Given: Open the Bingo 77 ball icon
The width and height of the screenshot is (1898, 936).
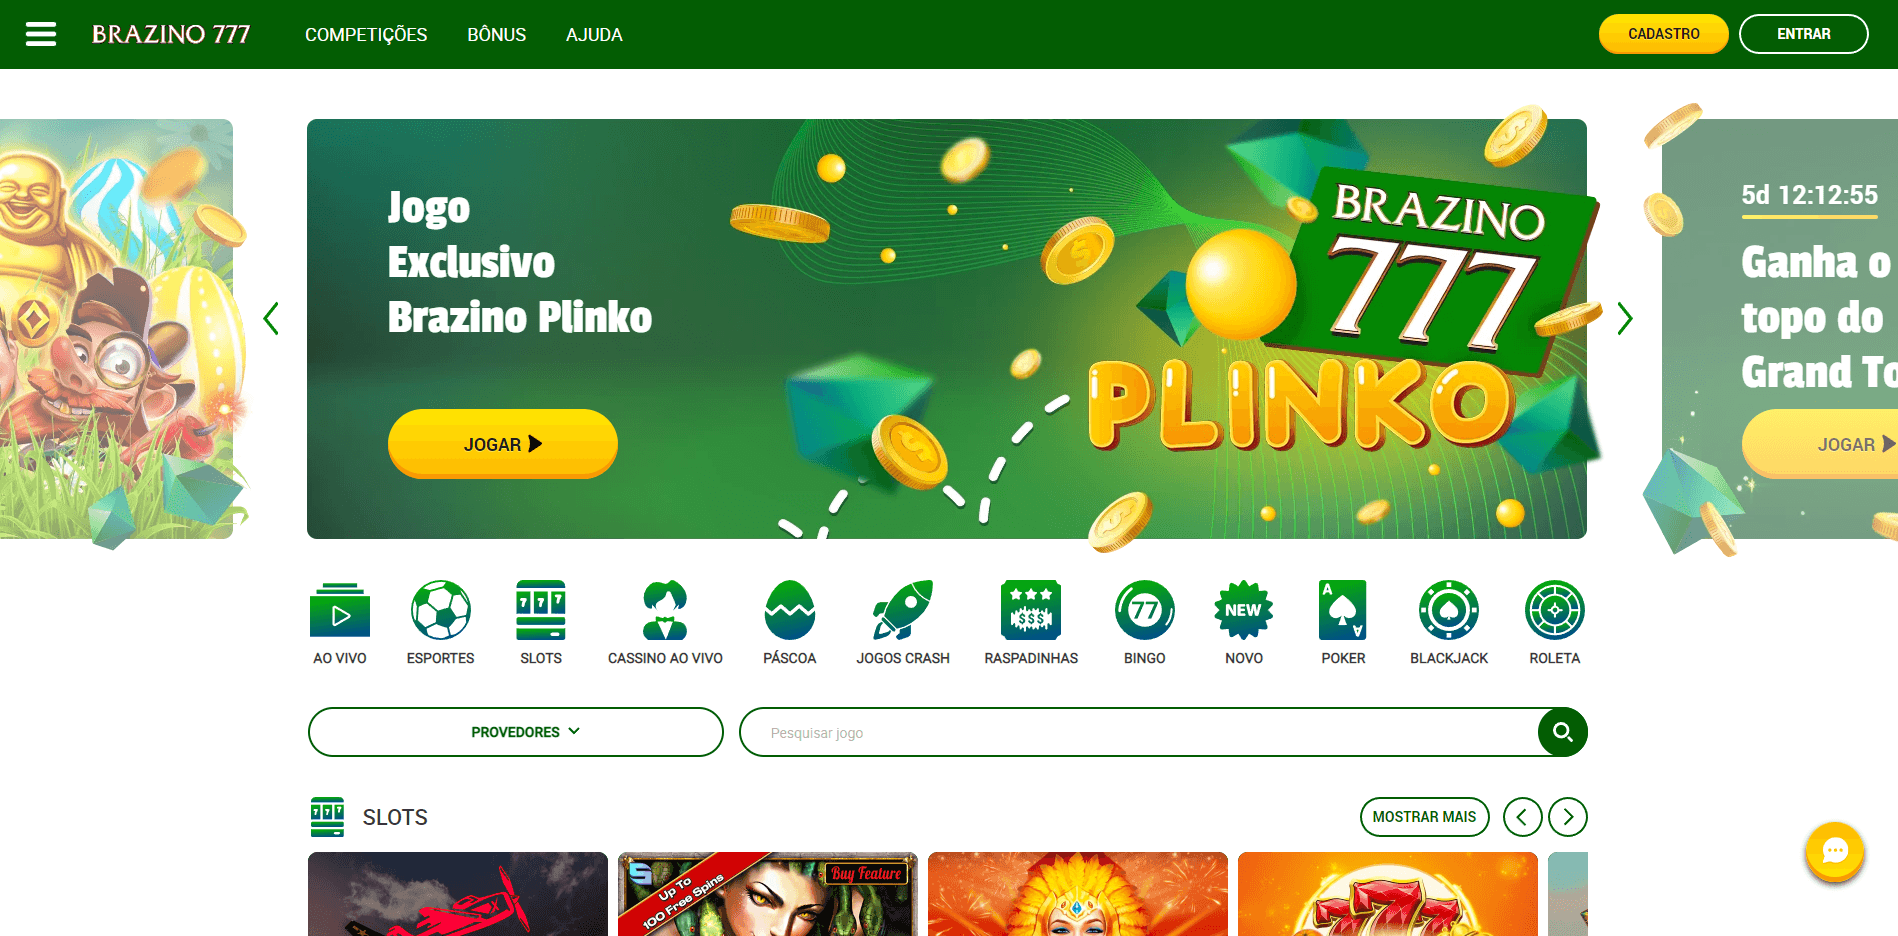Looking at the screenshot, I should [x=1145, y=610].
